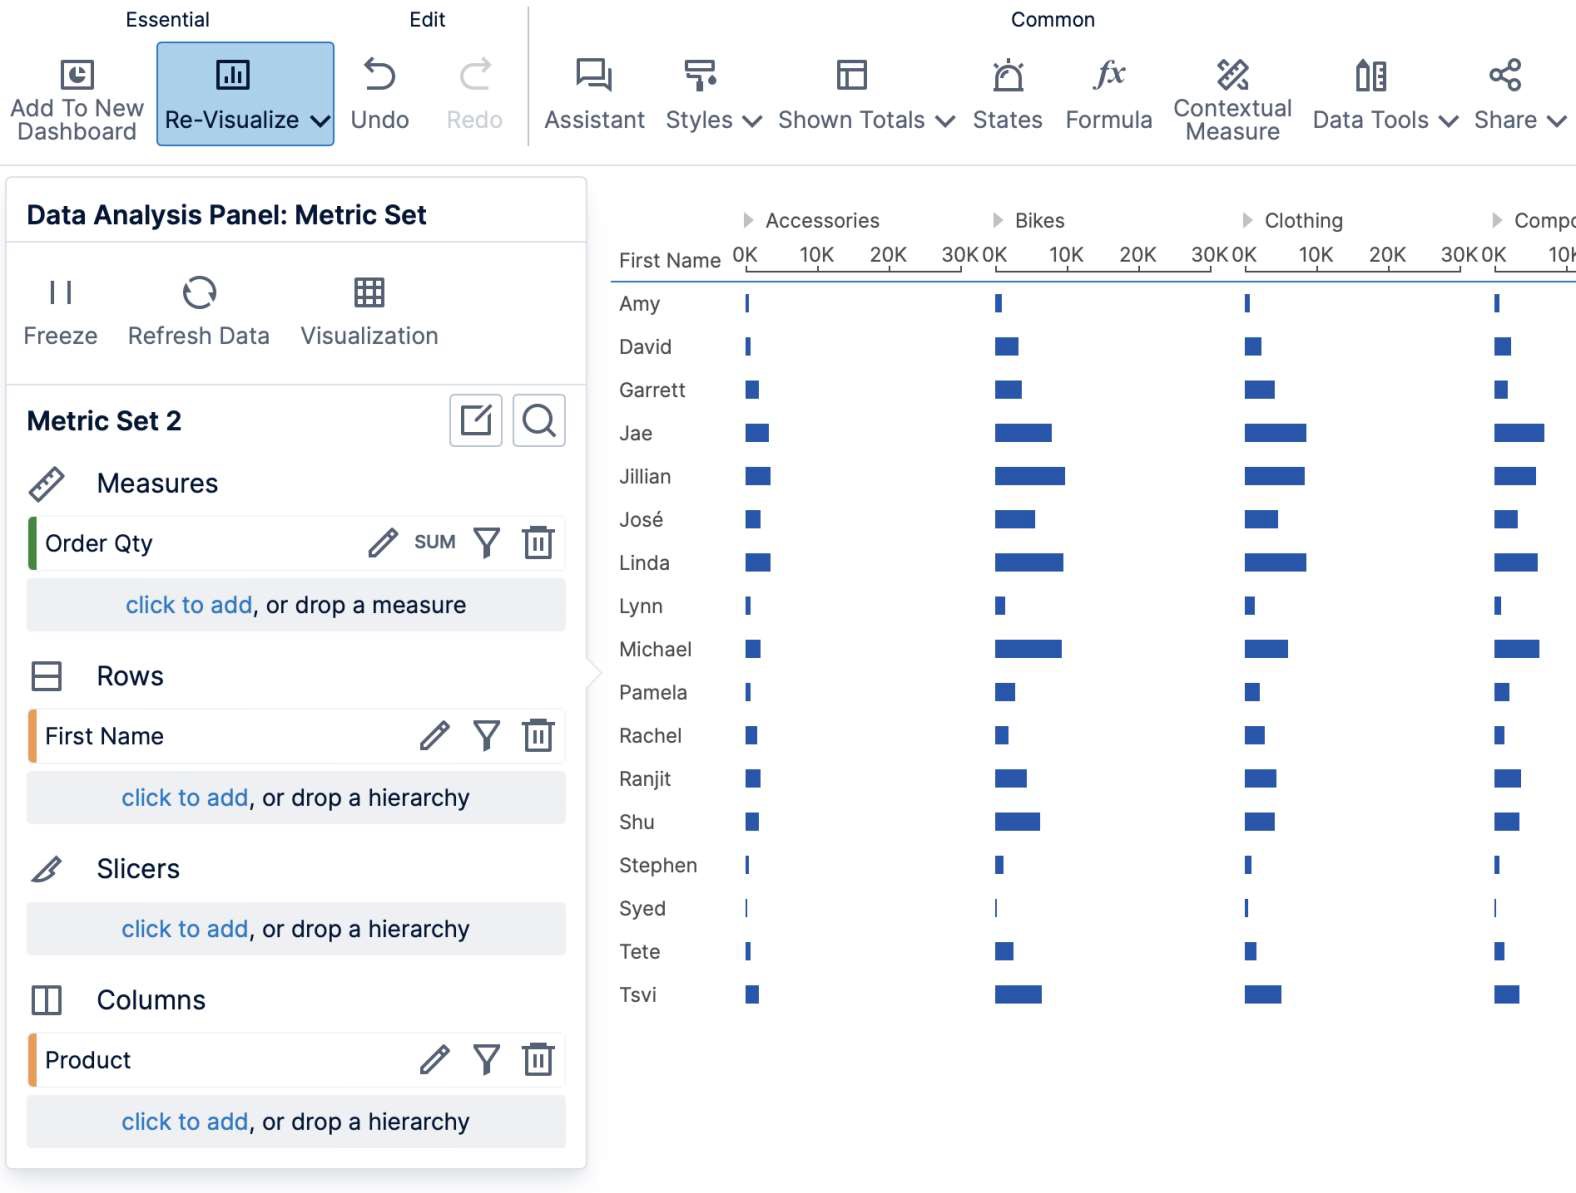The height and width of the screenshot is (1193, 1576).
Task: Click the Contextual Measure icon
Action: click(1232, 73)
